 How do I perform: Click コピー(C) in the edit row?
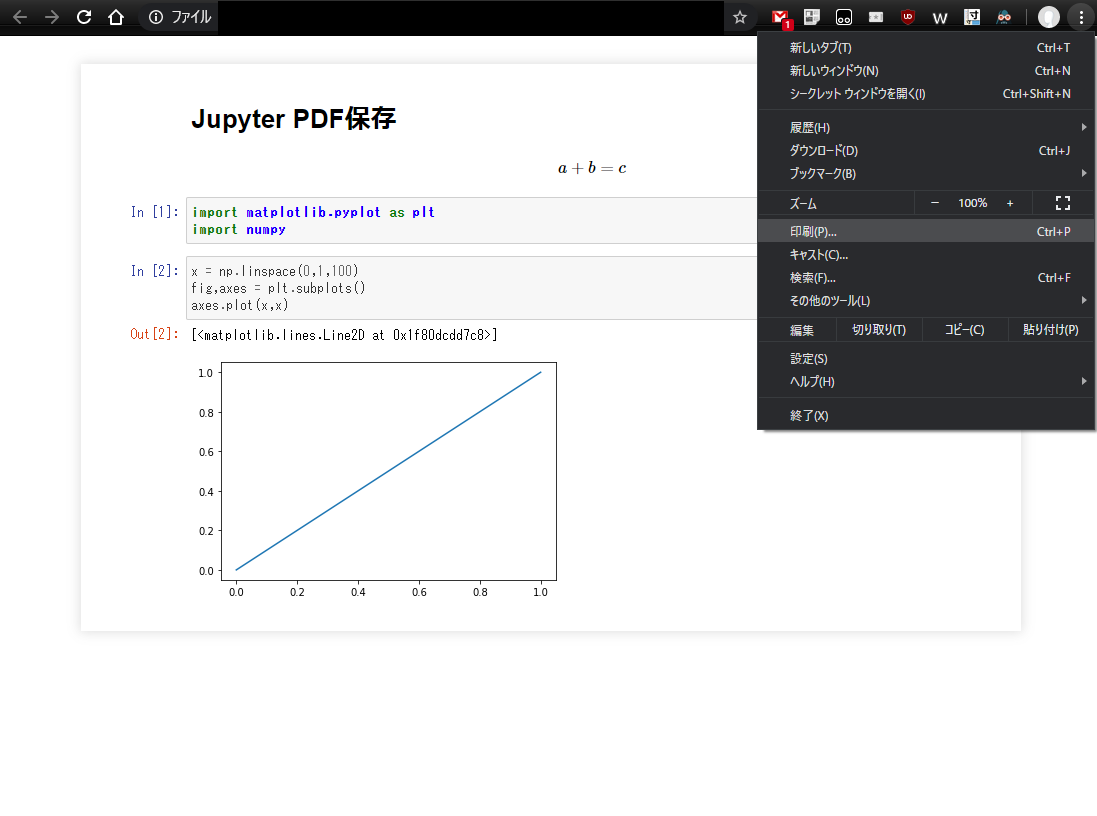tap(965, 330)
